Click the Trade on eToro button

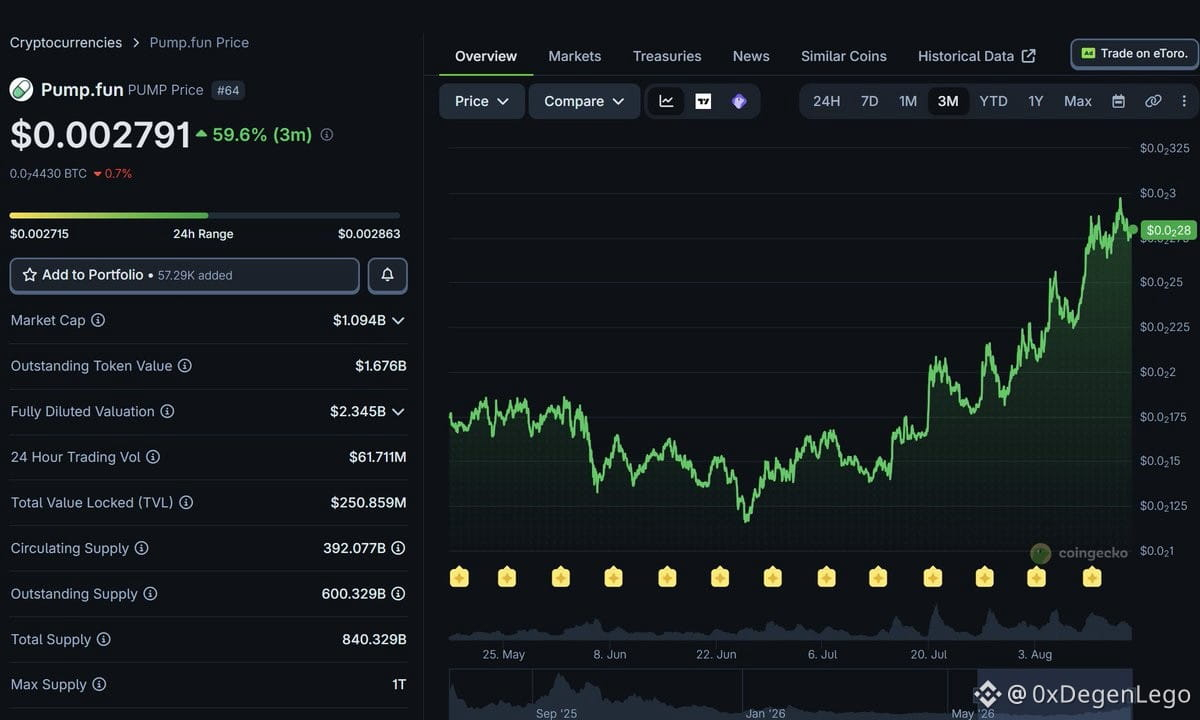(1135, 54)
